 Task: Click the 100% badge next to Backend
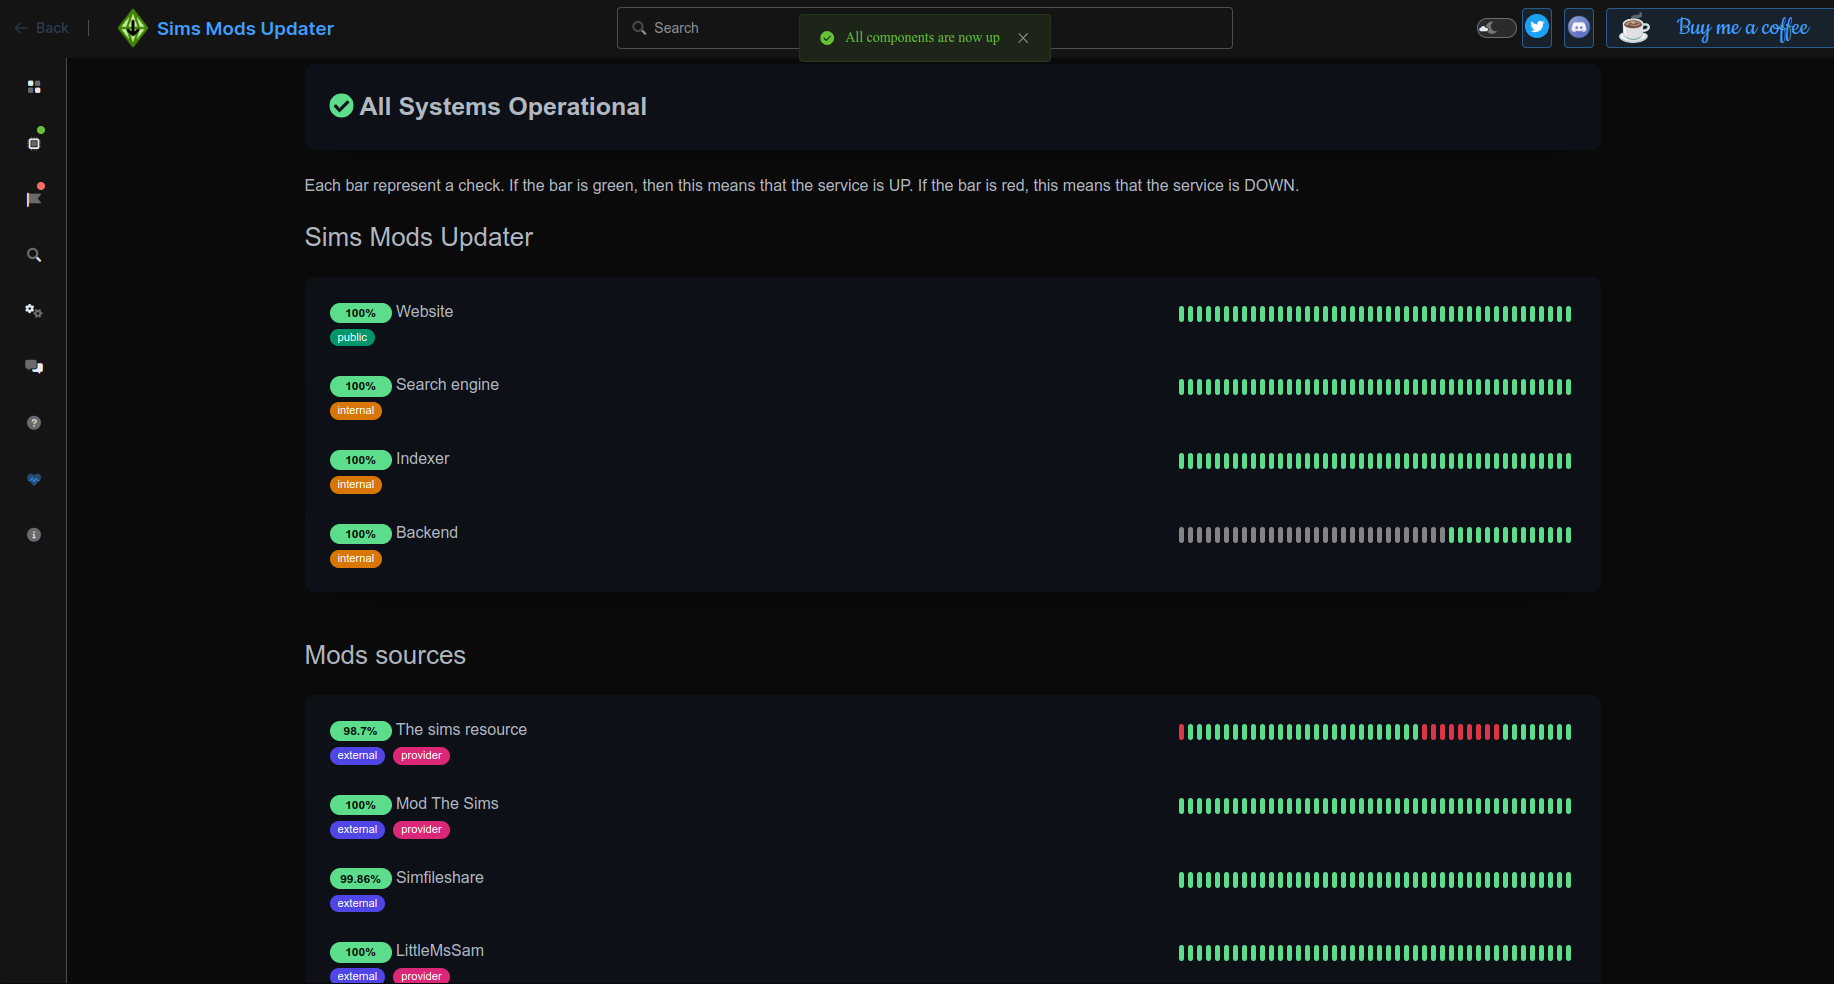coord(360,534)
